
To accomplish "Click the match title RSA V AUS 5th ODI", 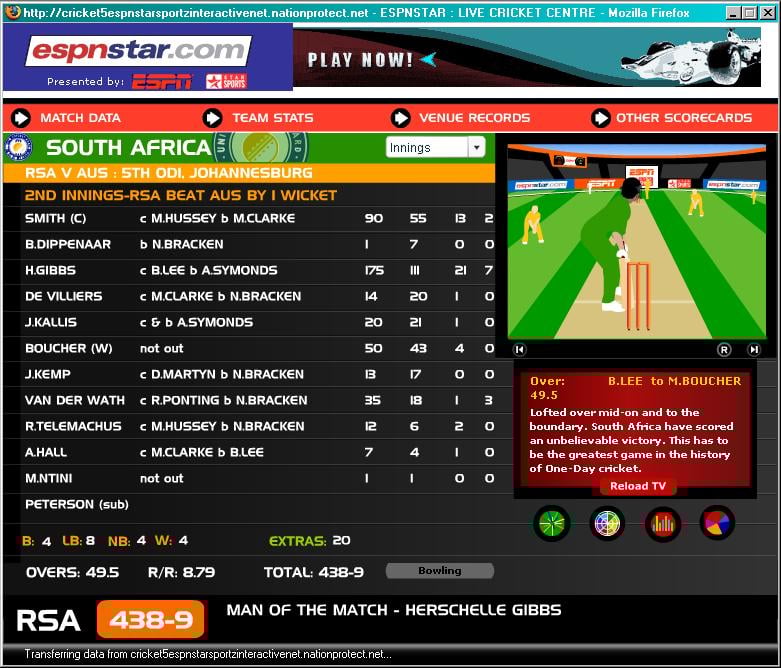I will point(169,173).
